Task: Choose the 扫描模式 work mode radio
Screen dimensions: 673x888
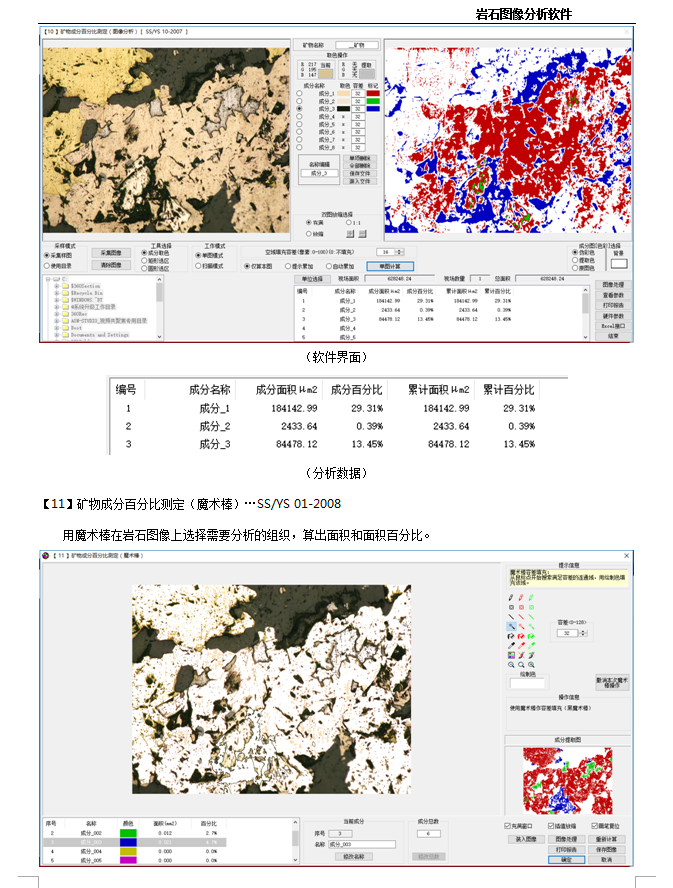Action: 198,266
